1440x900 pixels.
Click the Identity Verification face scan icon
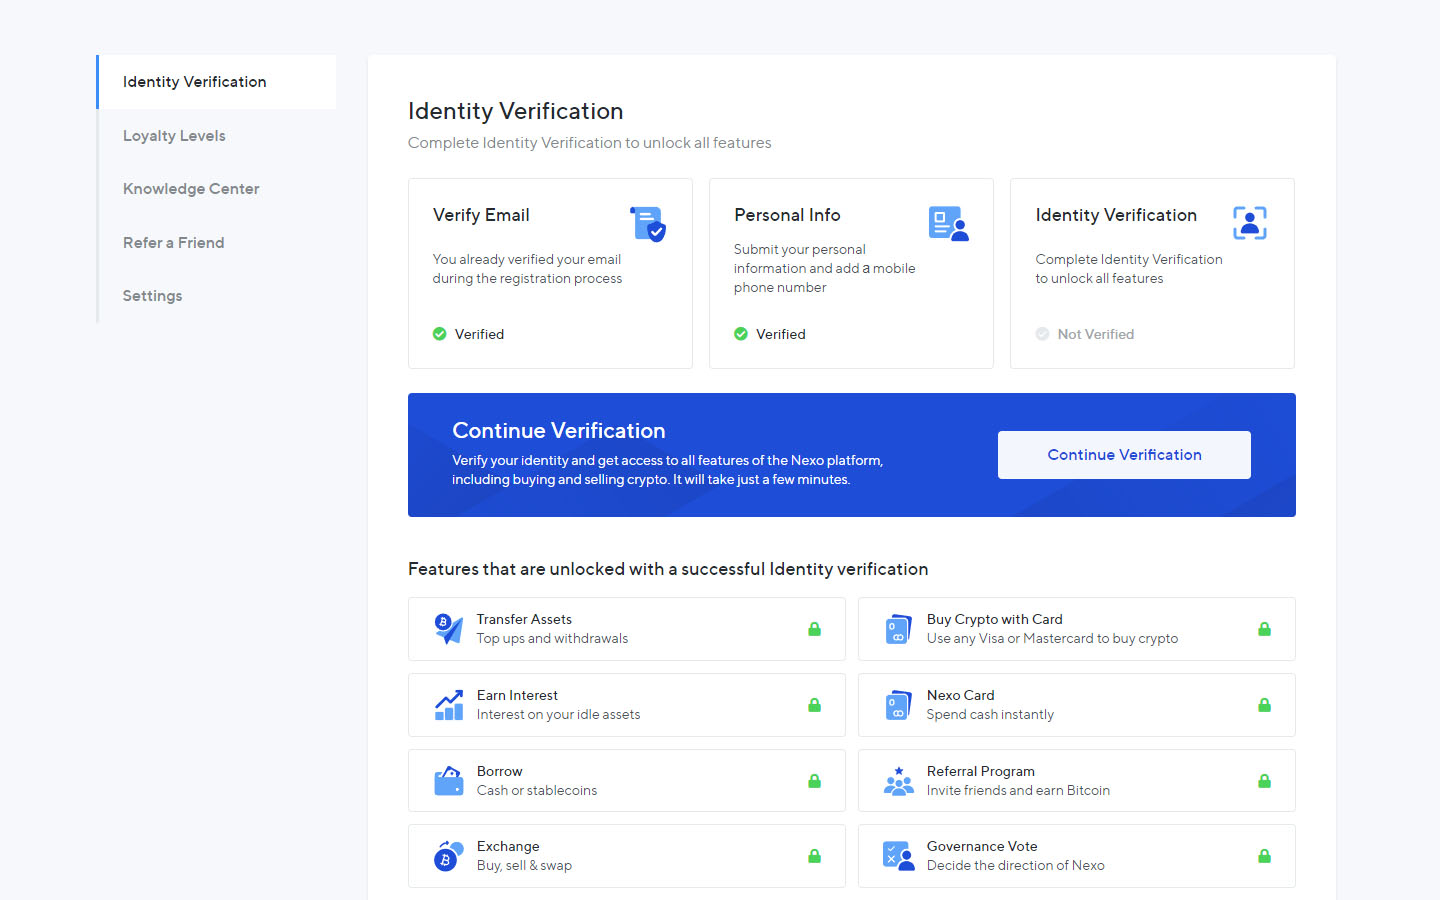point(1250,223)
